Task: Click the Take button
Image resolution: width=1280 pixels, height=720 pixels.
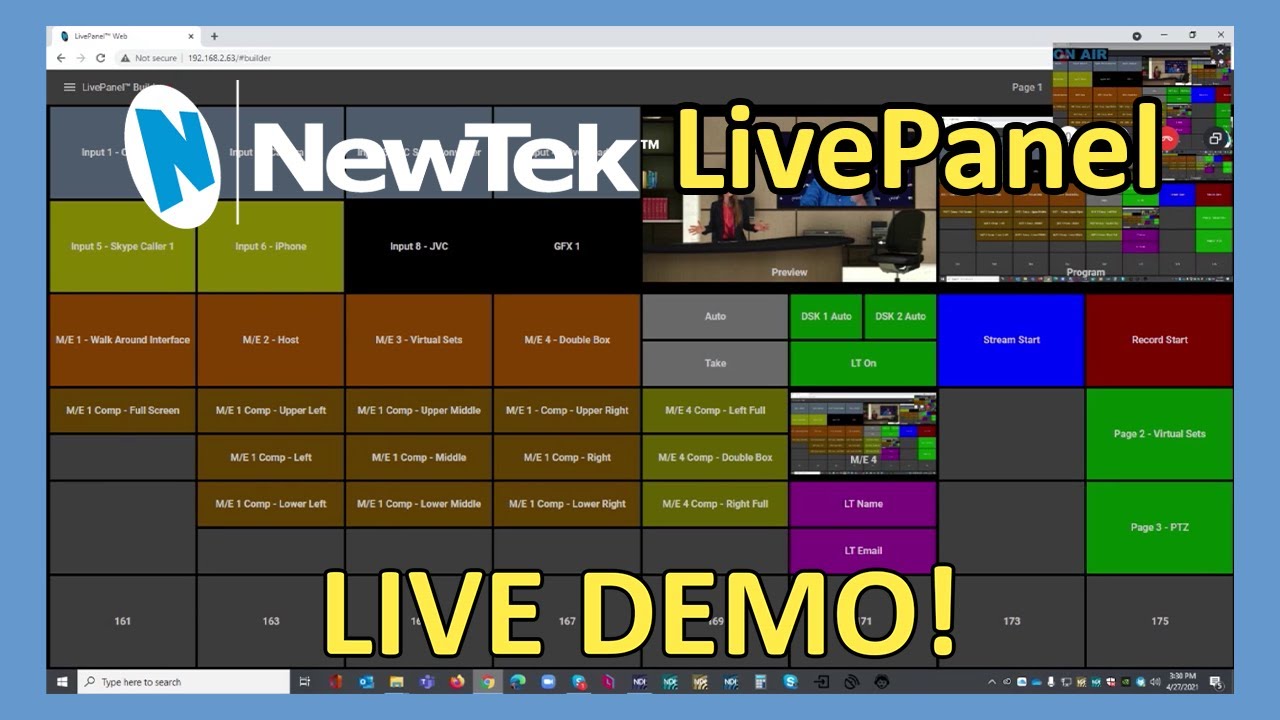Action: point(715,363)
